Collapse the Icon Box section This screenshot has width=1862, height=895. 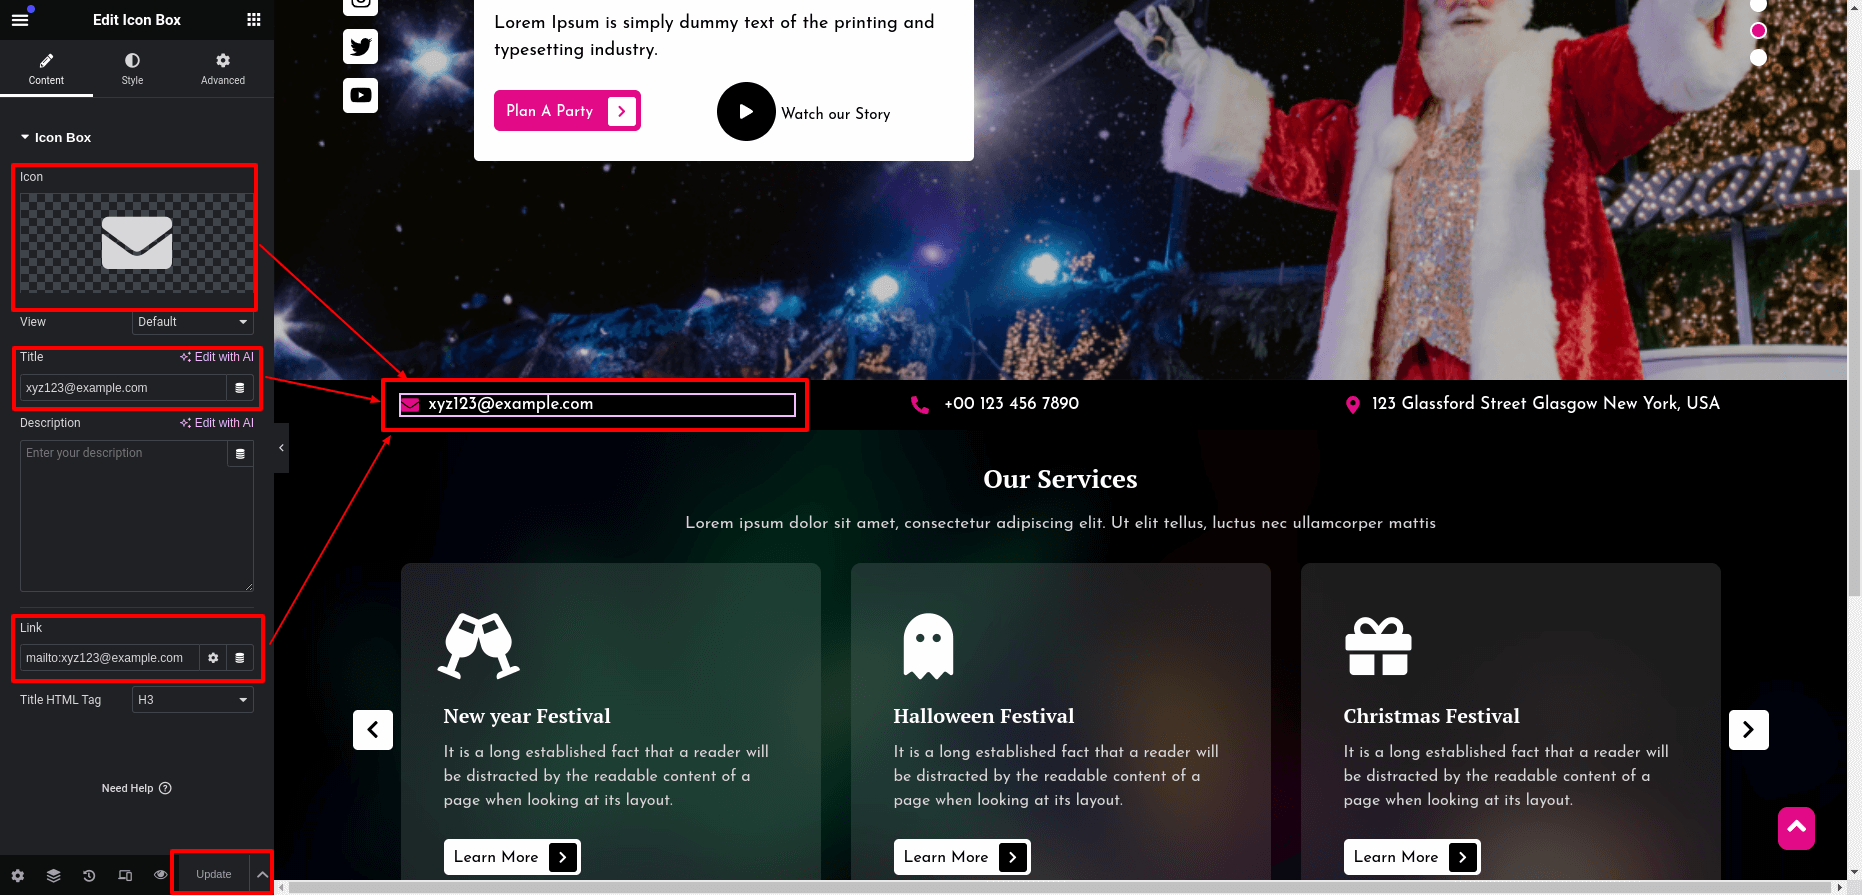tap(56, 138)
